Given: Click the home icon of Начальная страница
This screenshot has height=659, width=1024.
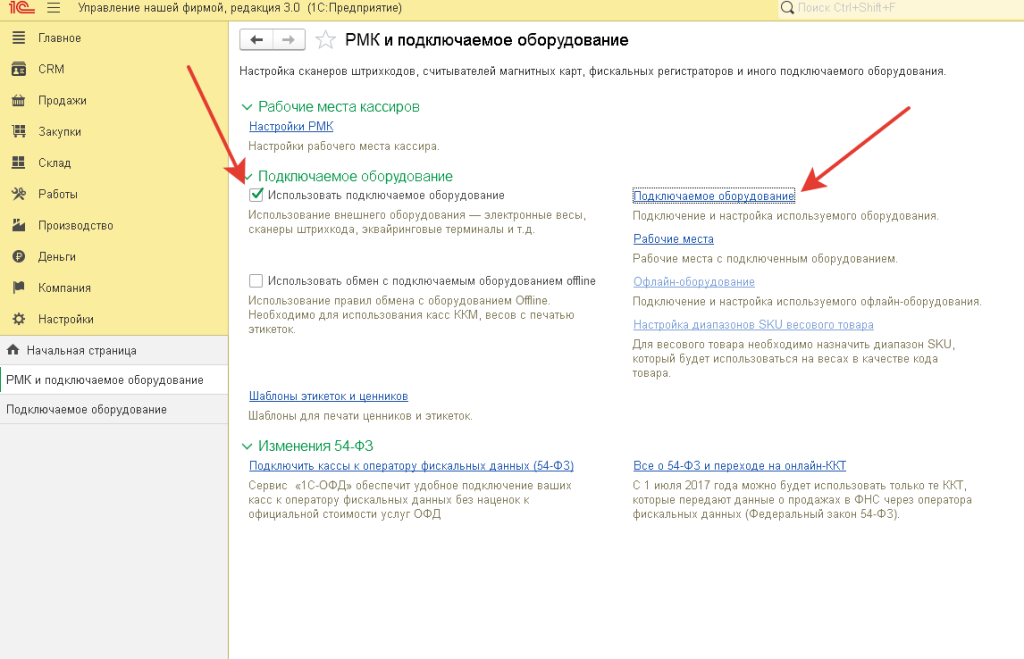Looking at the screenshot, I should (13, 350).
